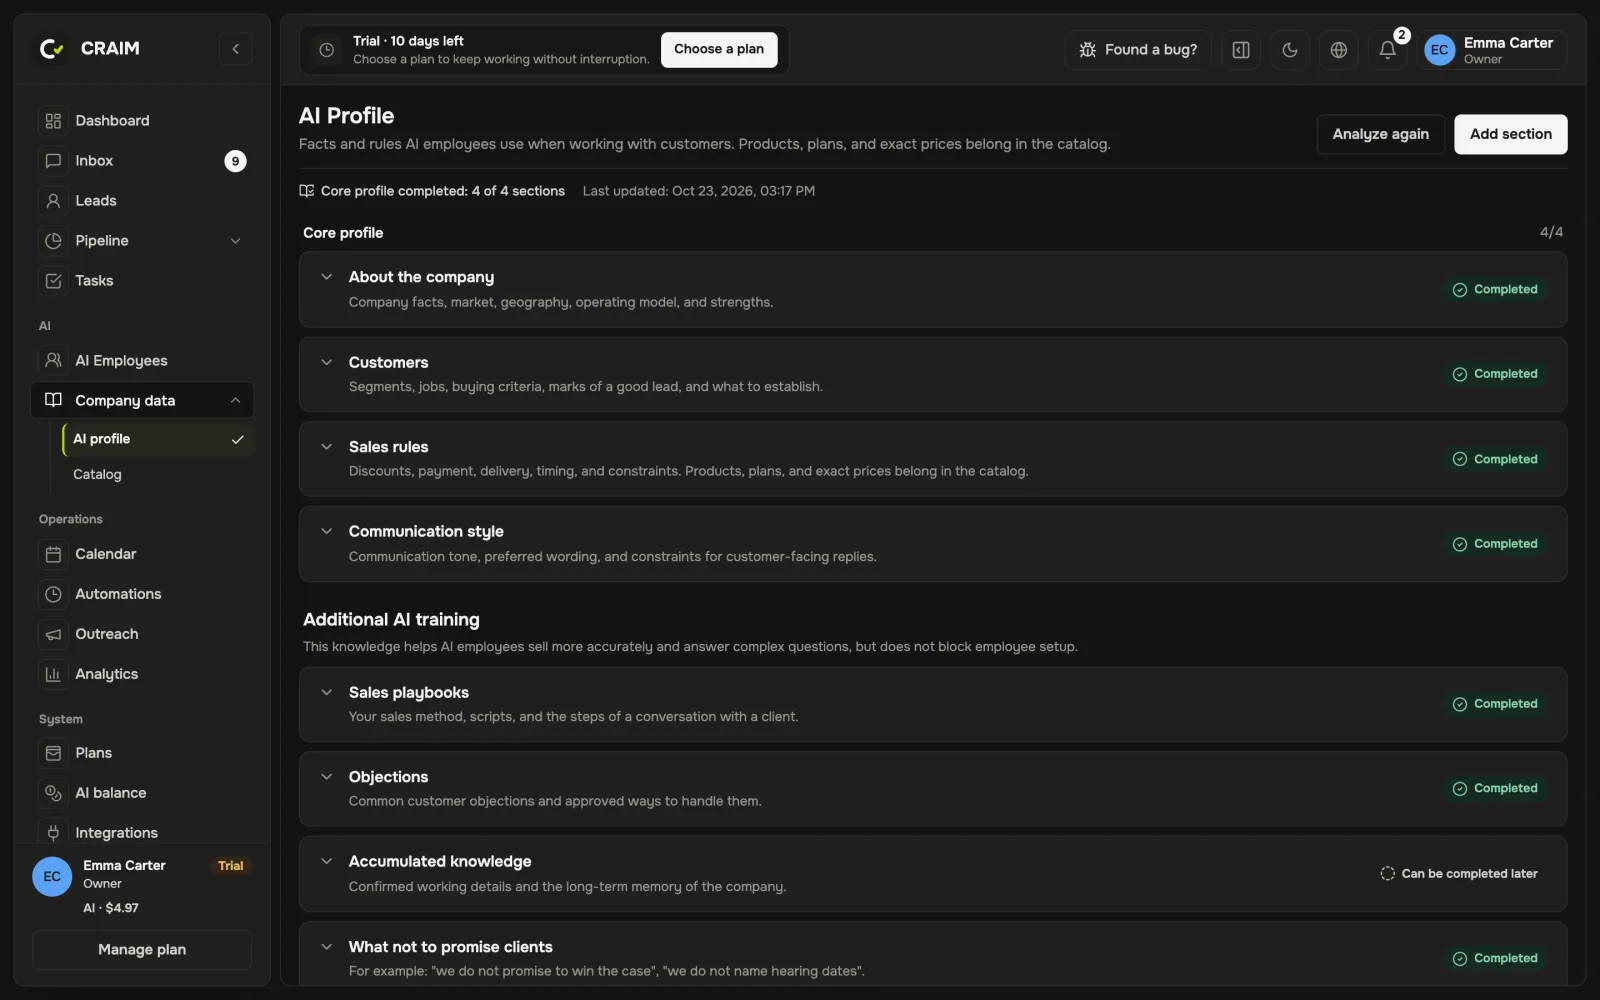The height and width of the screenshot is (1000, 1600).
Task: Open AI Employees menu item
Action: point(142,361)
